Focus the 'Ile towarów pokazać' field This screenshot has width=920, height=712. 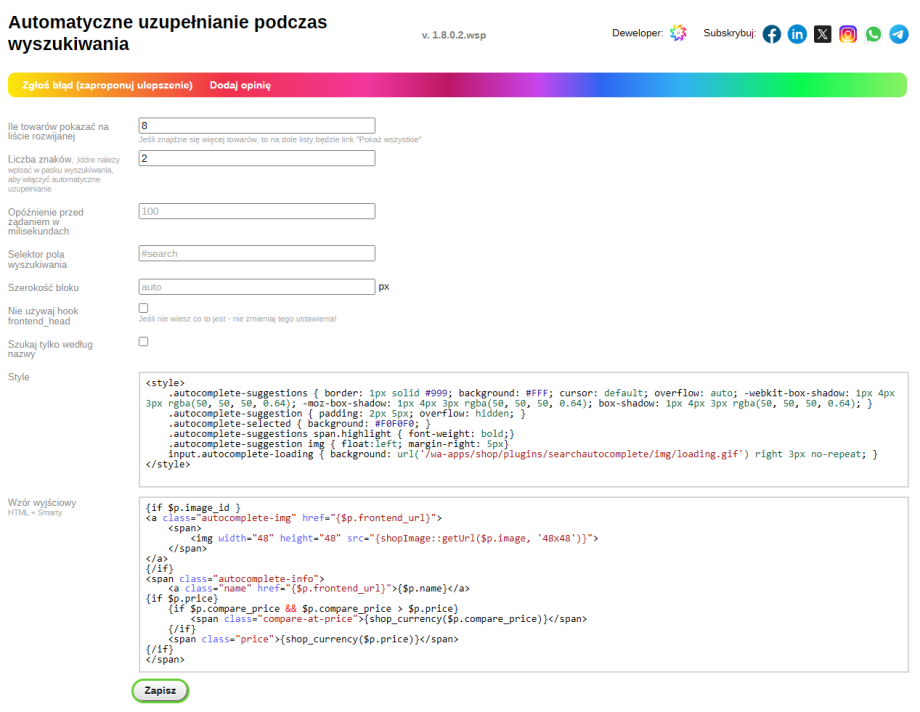pyautogui.click(x=256, y=125)
